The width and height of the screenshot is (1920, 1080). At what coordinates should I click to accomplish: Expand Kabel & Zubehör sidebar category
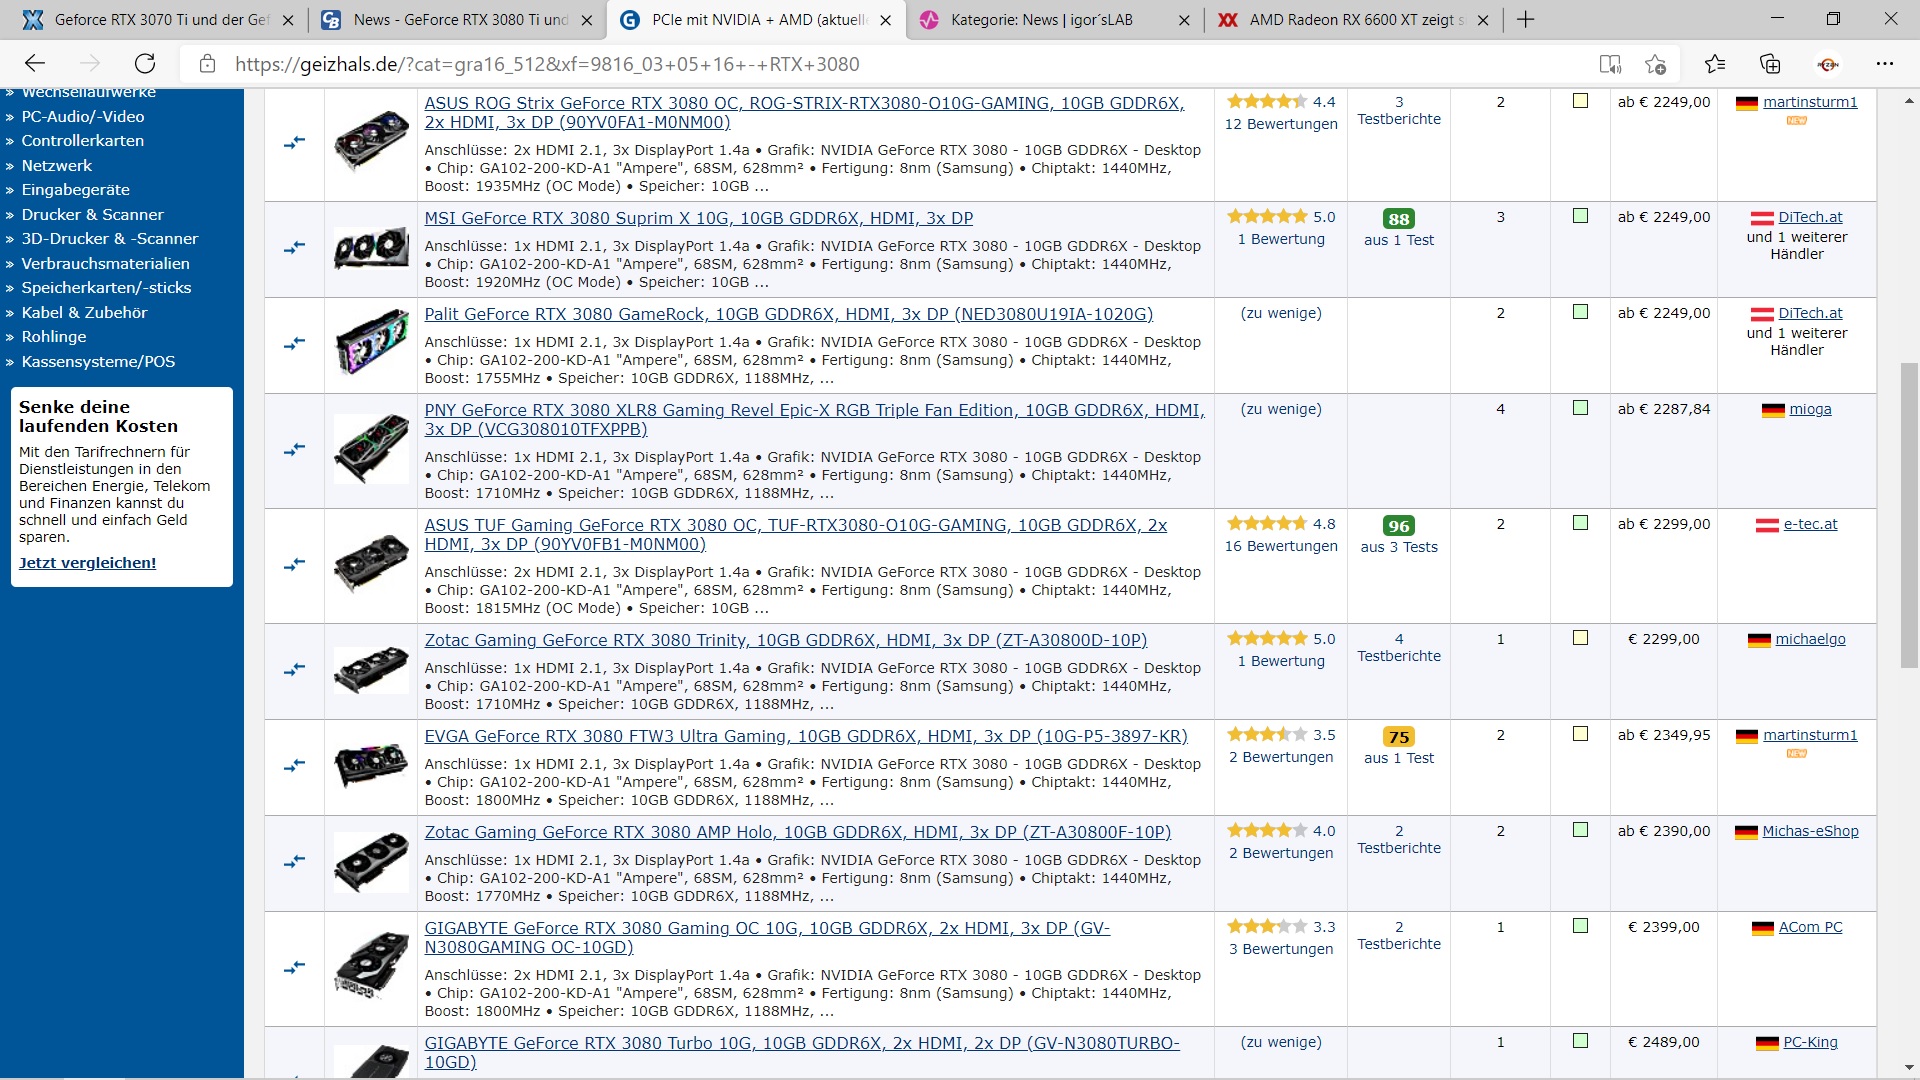coord(84,313)
